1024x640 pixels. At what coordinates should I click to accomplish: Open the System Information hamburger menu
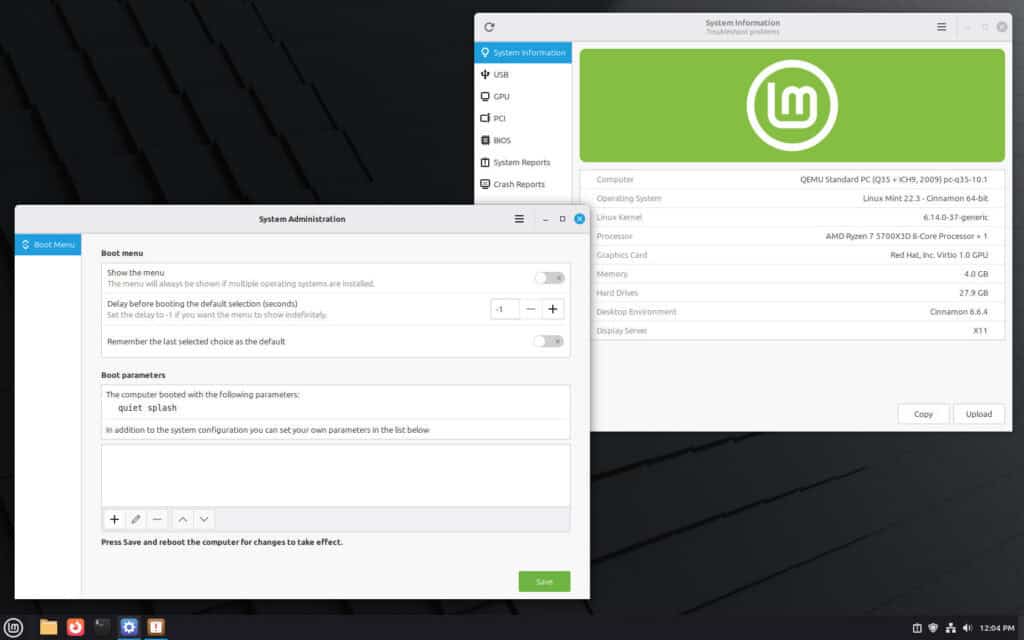941,27
